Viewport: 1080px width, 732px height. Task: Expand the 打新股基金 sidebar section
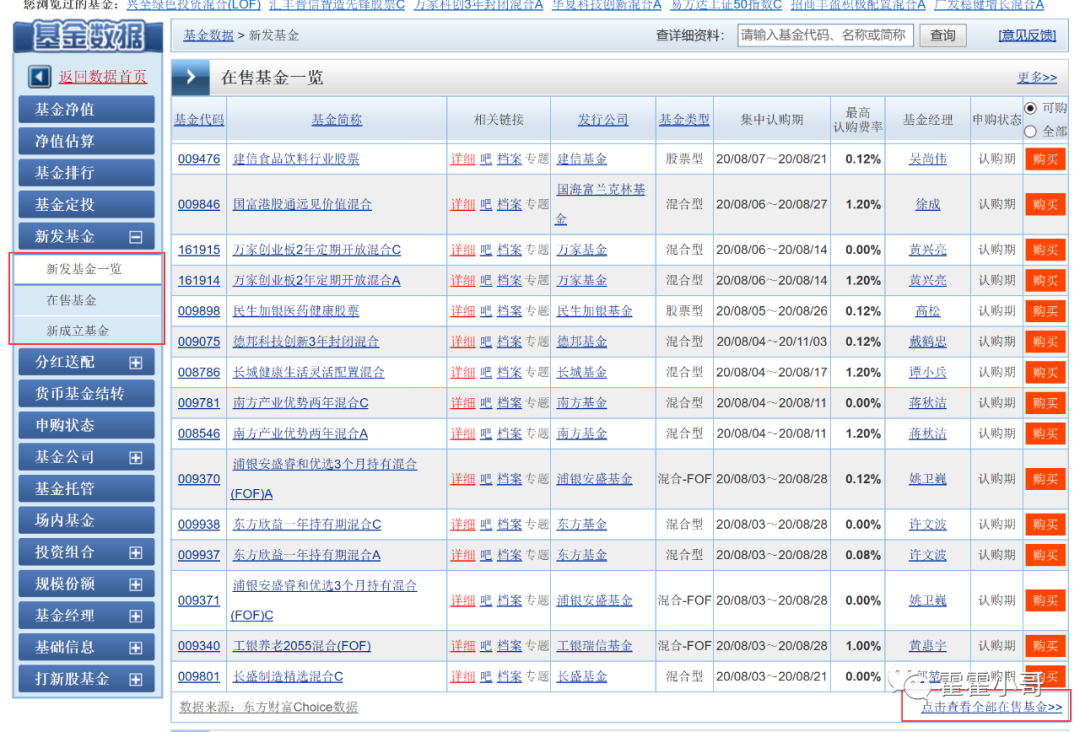(x=136, y=680)
